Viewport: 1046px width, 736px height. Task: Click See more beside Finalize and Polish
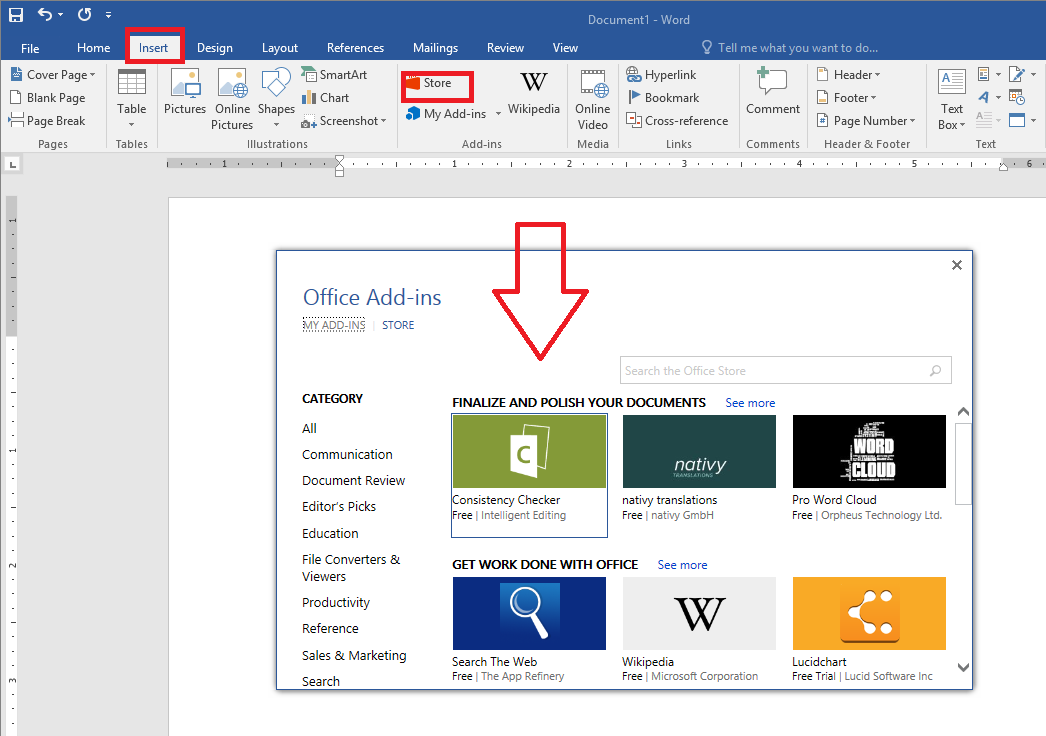(750, 403)
